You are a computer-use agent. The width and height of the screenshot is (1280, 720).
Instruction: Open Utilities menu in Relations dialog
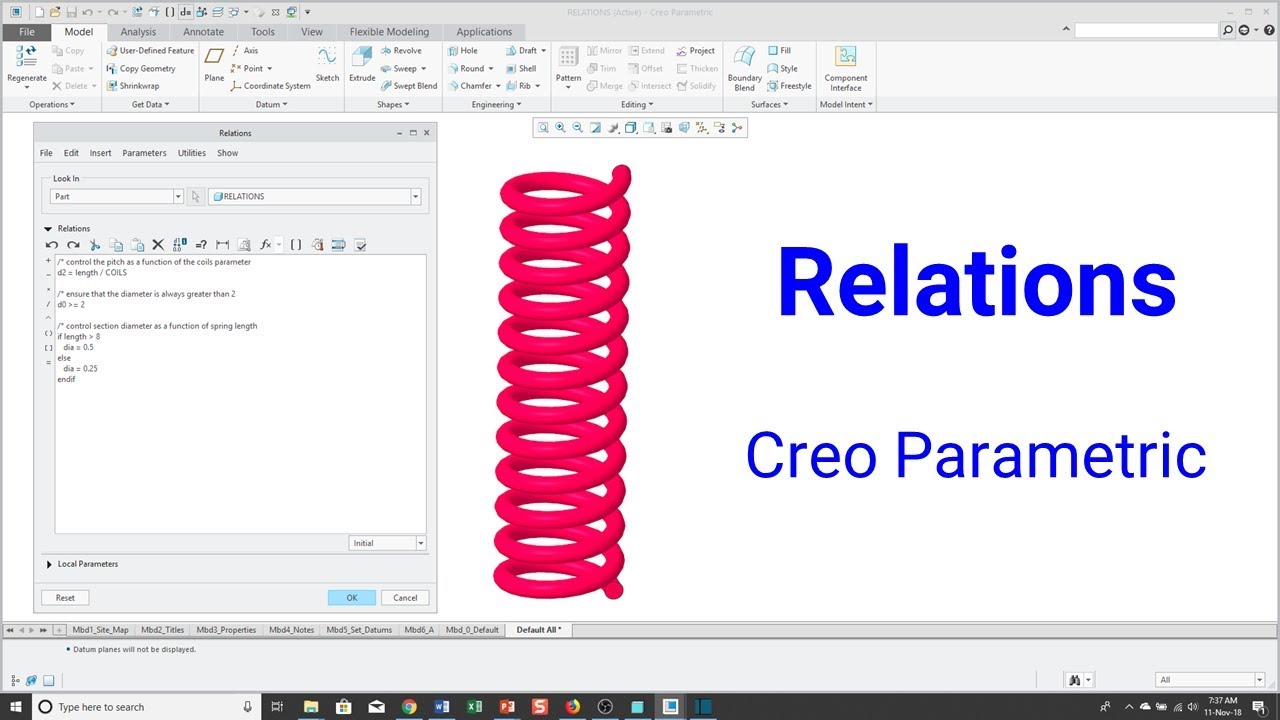192,153
